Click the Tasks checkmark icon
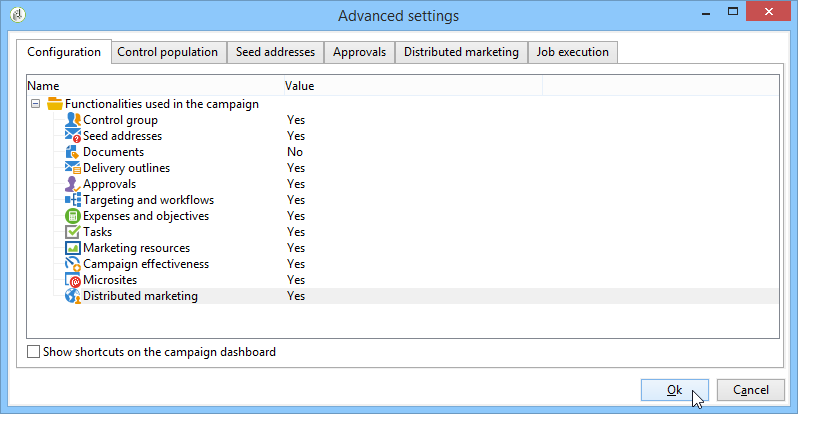The image size is (828, 443). coord(72,232)
